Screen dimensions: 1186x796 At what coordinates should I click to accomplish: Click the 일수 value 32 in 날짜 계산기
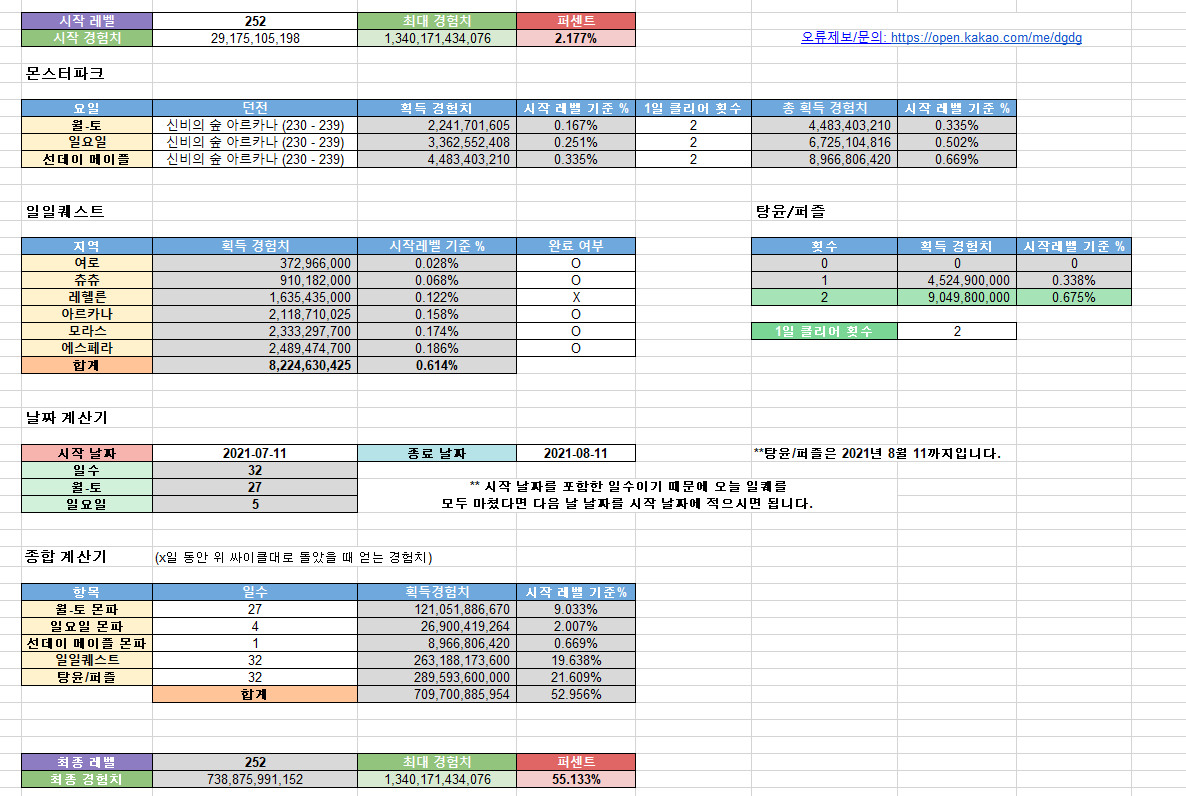(x=255, y=470)
